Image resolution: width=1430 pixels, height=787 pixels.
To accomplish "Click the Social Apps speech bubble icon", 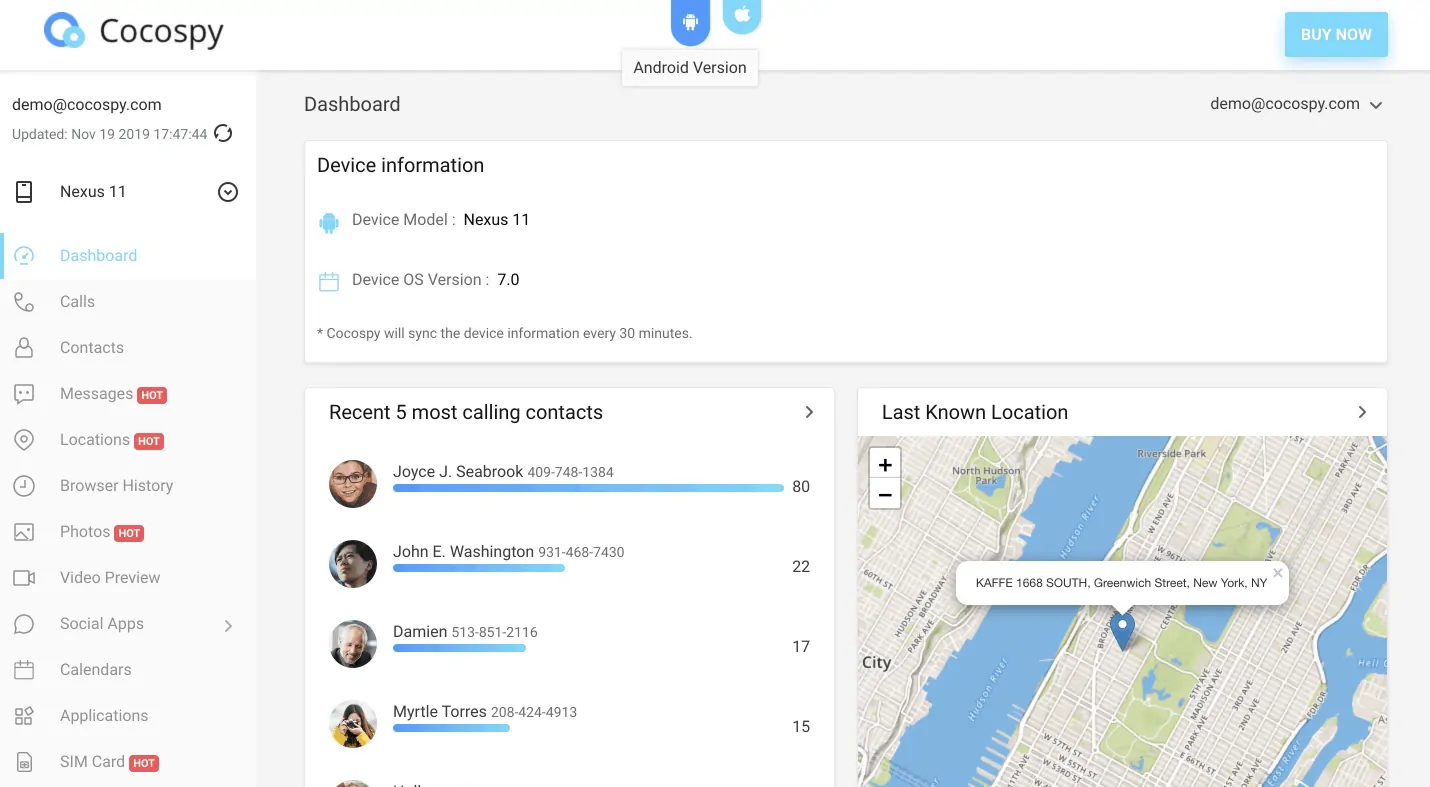I will tap(24, 624).
